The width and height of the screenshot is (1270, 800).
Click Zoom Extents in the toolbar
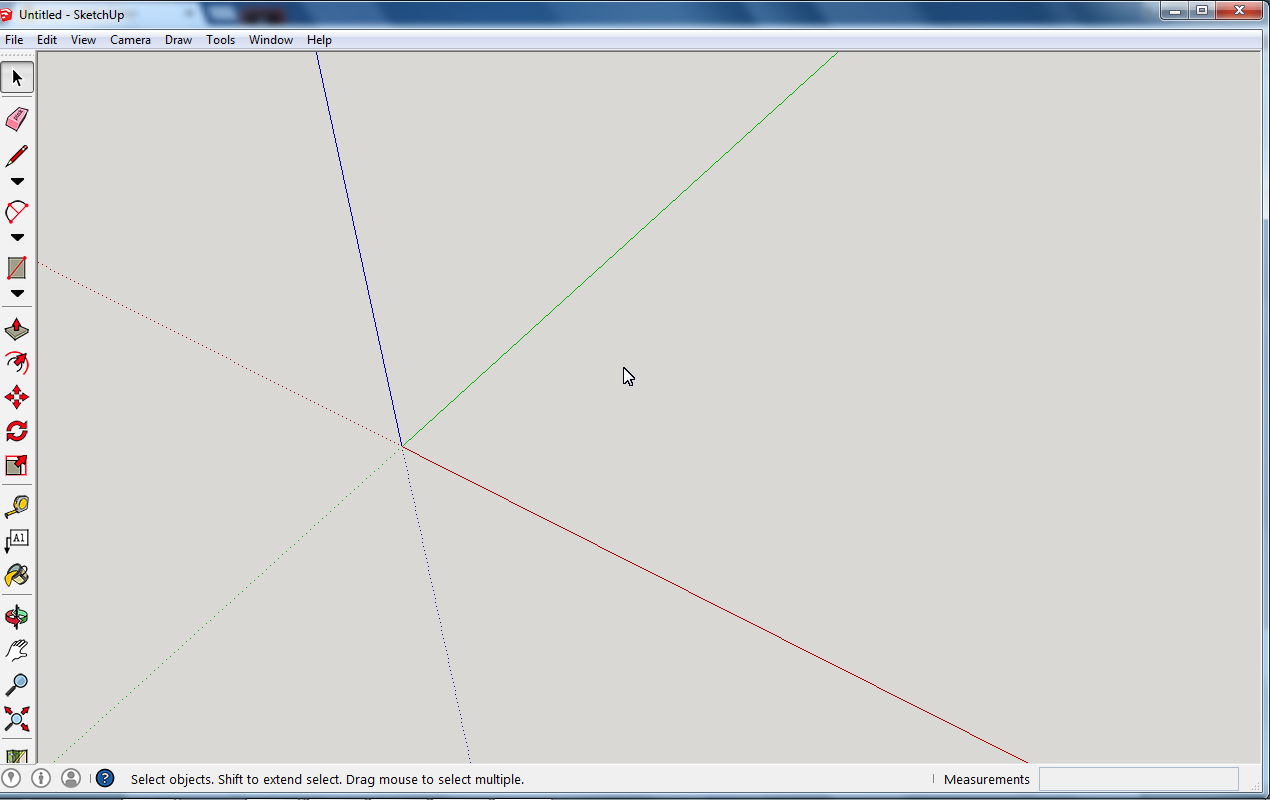pos(17,719)
